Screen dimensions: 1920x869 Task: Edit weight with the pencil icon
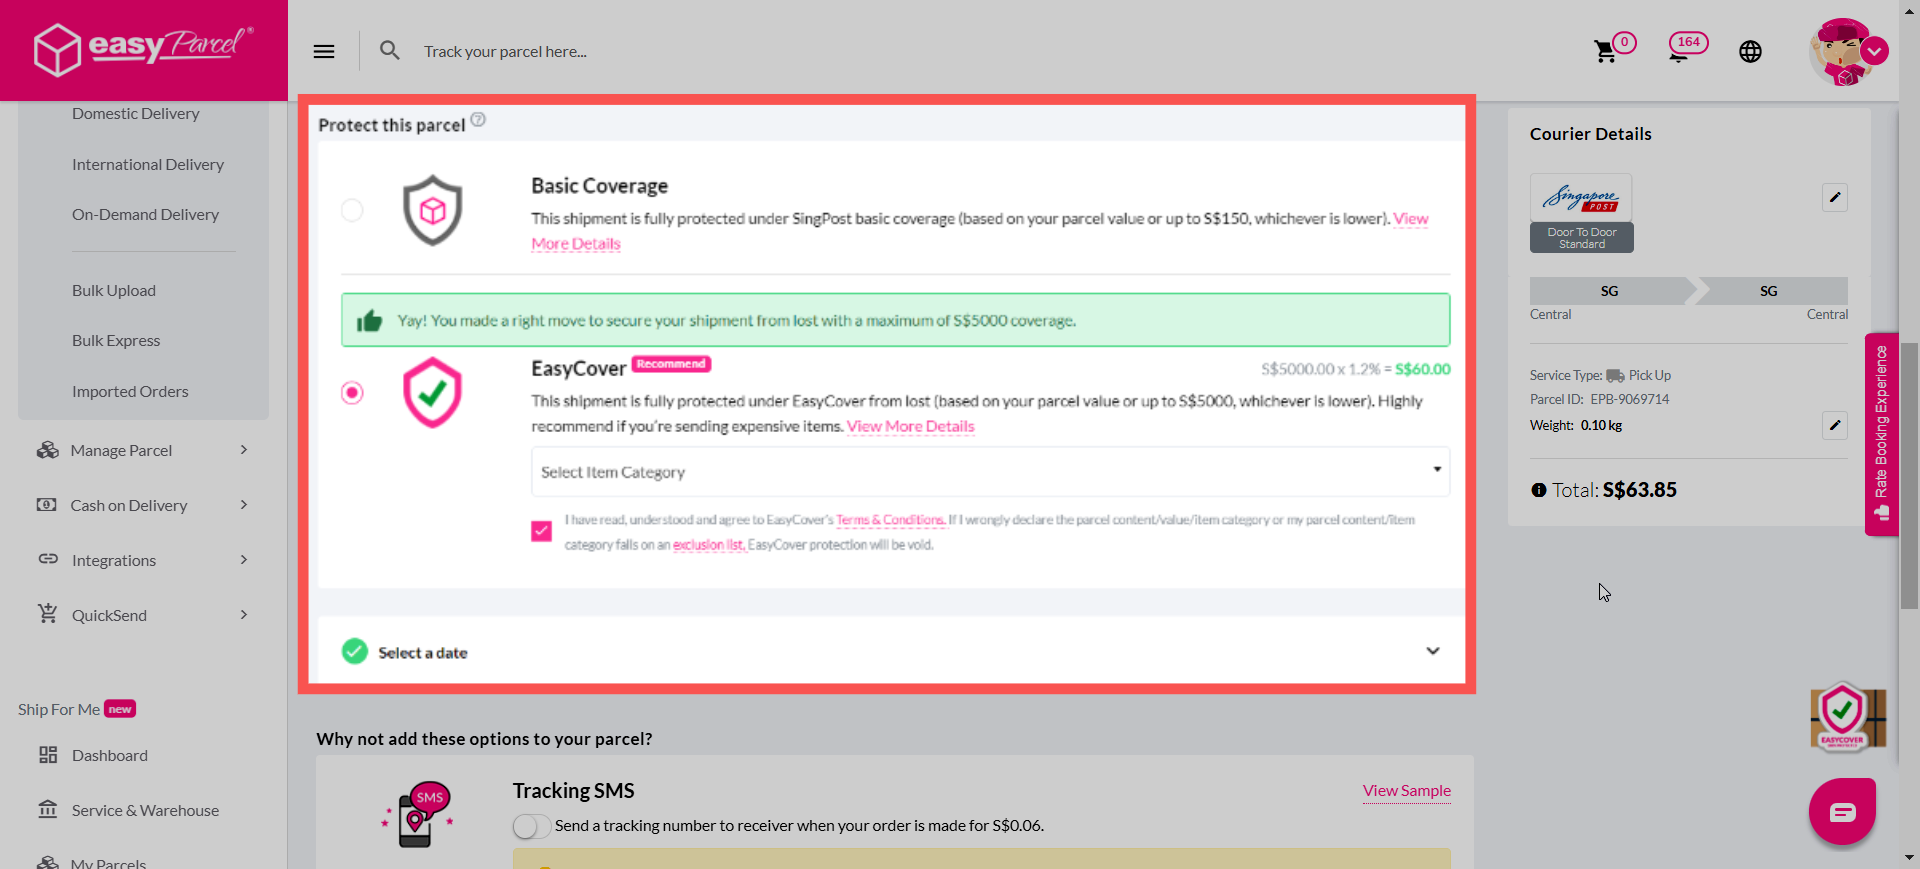pos(1834,425)
